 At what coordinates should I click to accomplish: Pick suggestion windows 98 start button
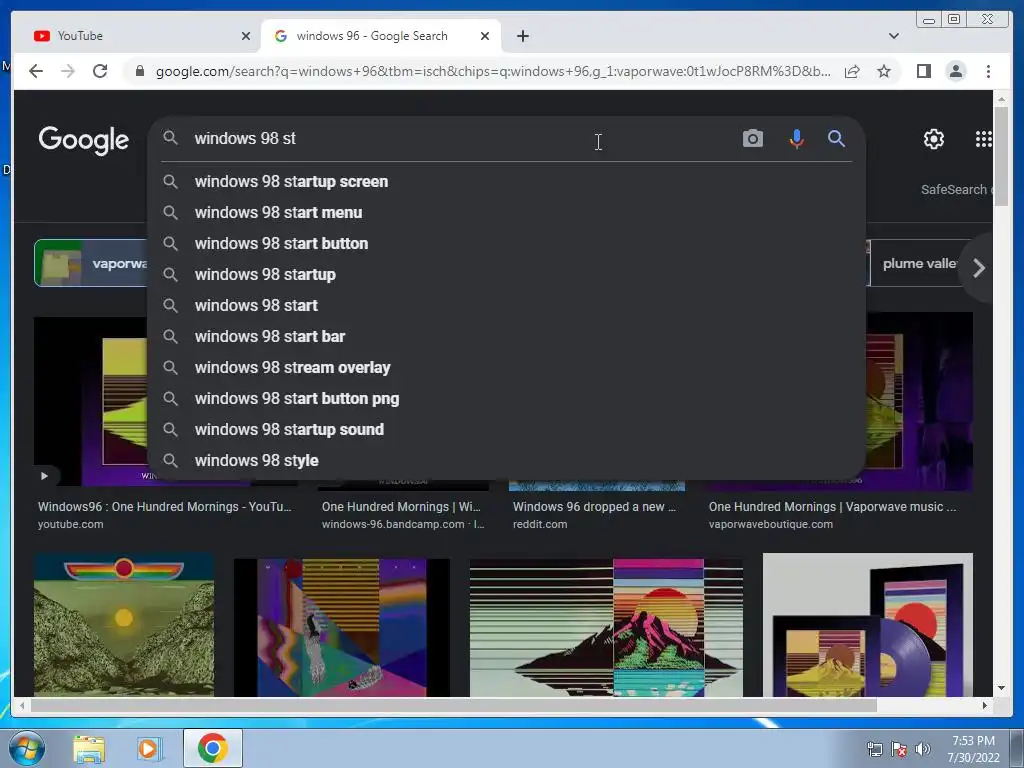[x=506, y=244]
